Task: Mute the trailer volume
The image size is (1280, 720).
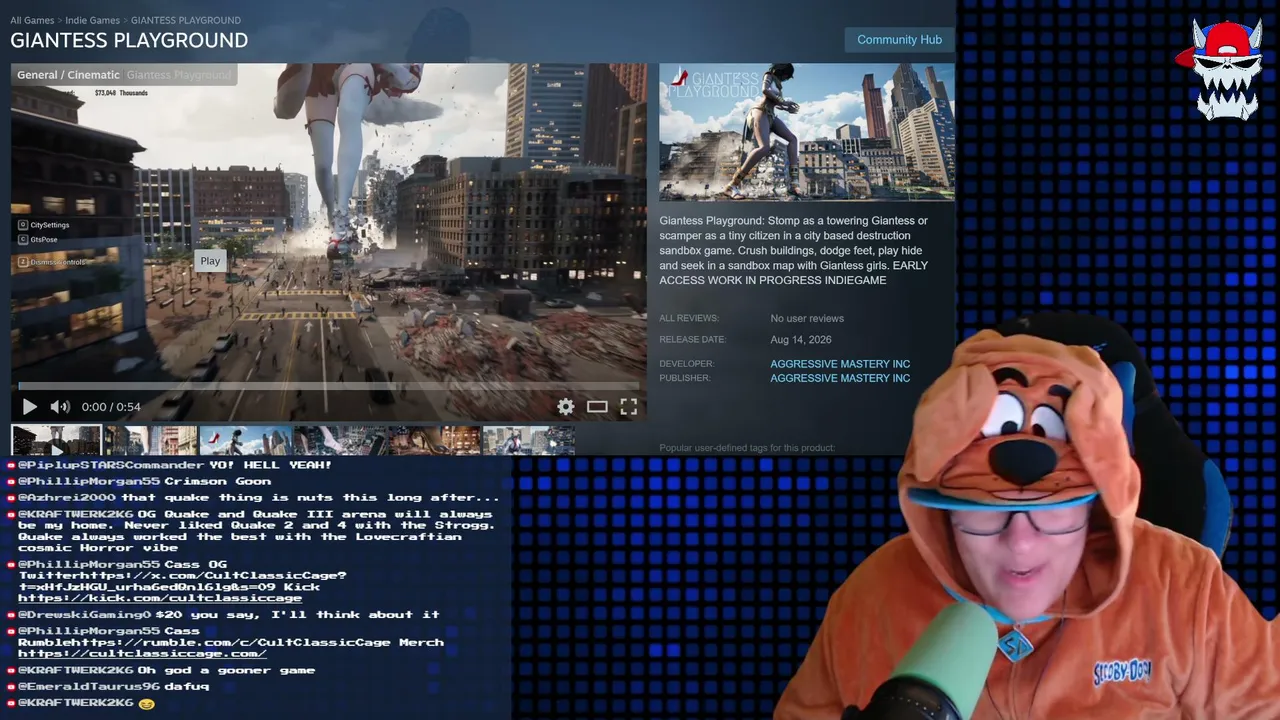Action: click(60, 407)
